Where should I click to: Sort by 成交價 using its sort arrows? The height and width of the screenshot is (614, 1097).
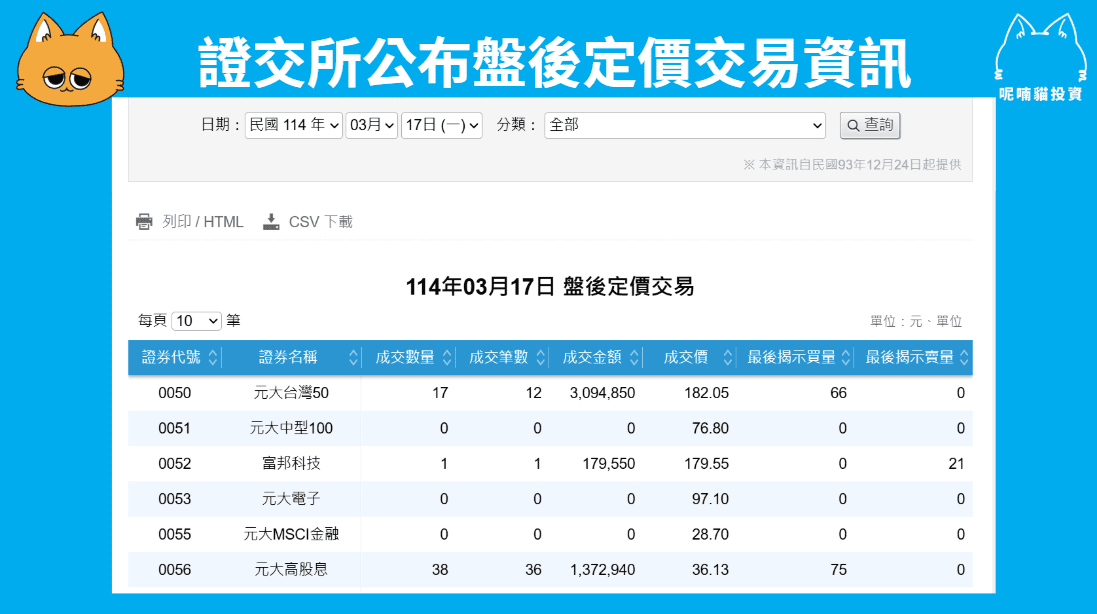point(728,357)
